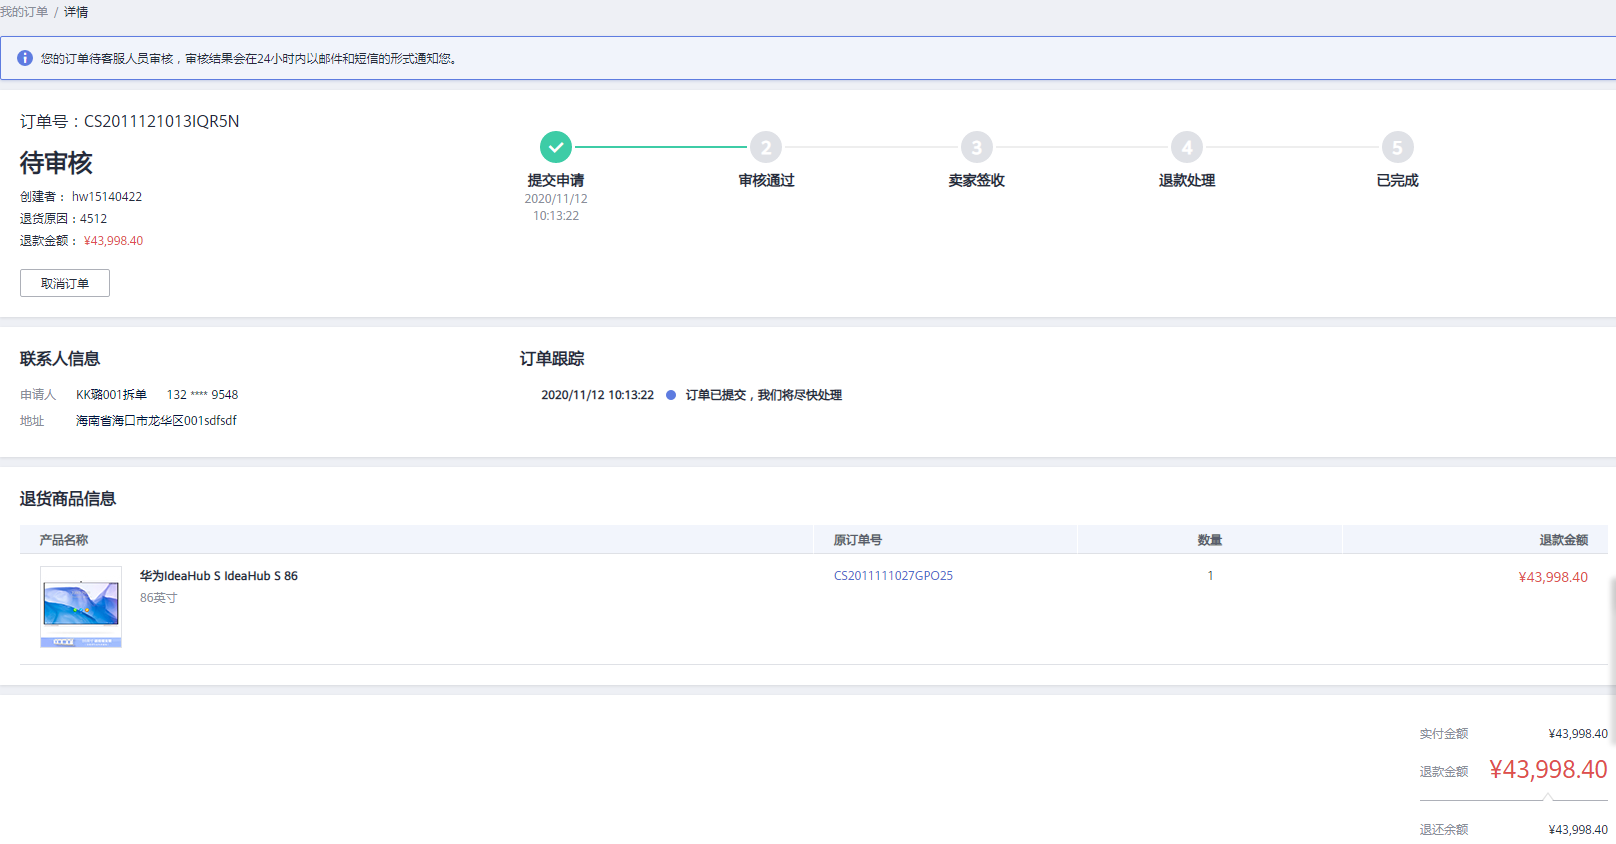Image resolution: width=1616 pixels, height=844 pixels.
Task: Cancel the order with 取消订单 button
Action: pyautogui.click(x=65, y=283)
